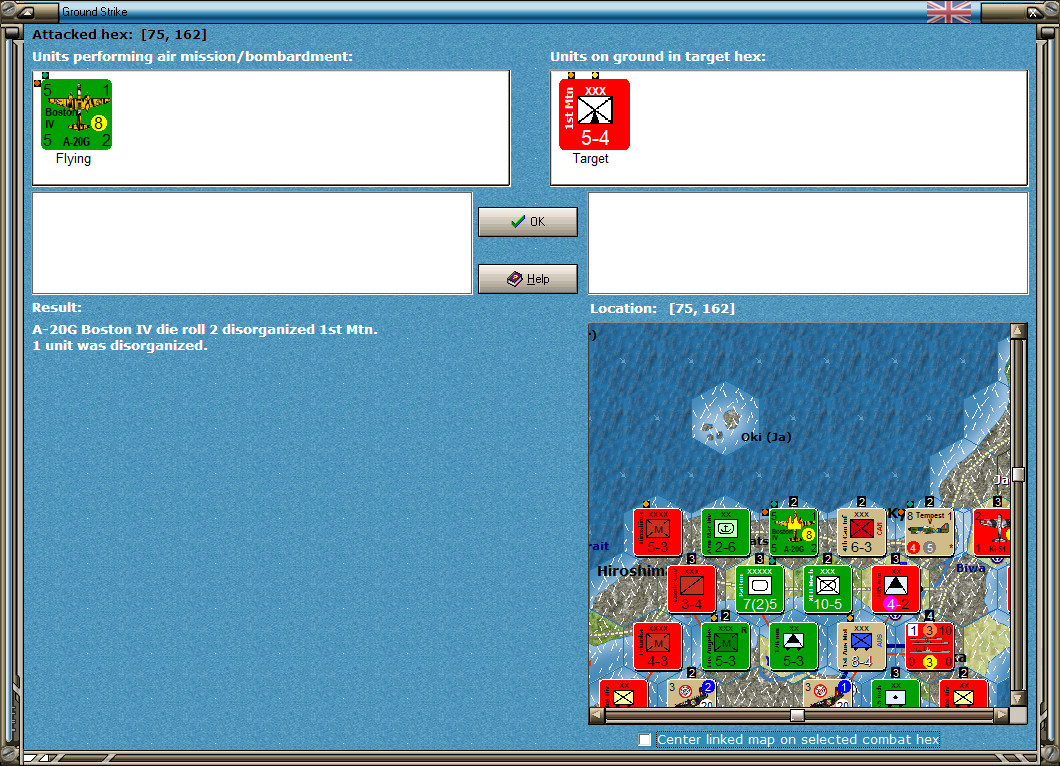This screenshot has width=1060, height=766.
Task: Click the green division counter at the map's bottom edge
Action: click(x=896, y=694)
